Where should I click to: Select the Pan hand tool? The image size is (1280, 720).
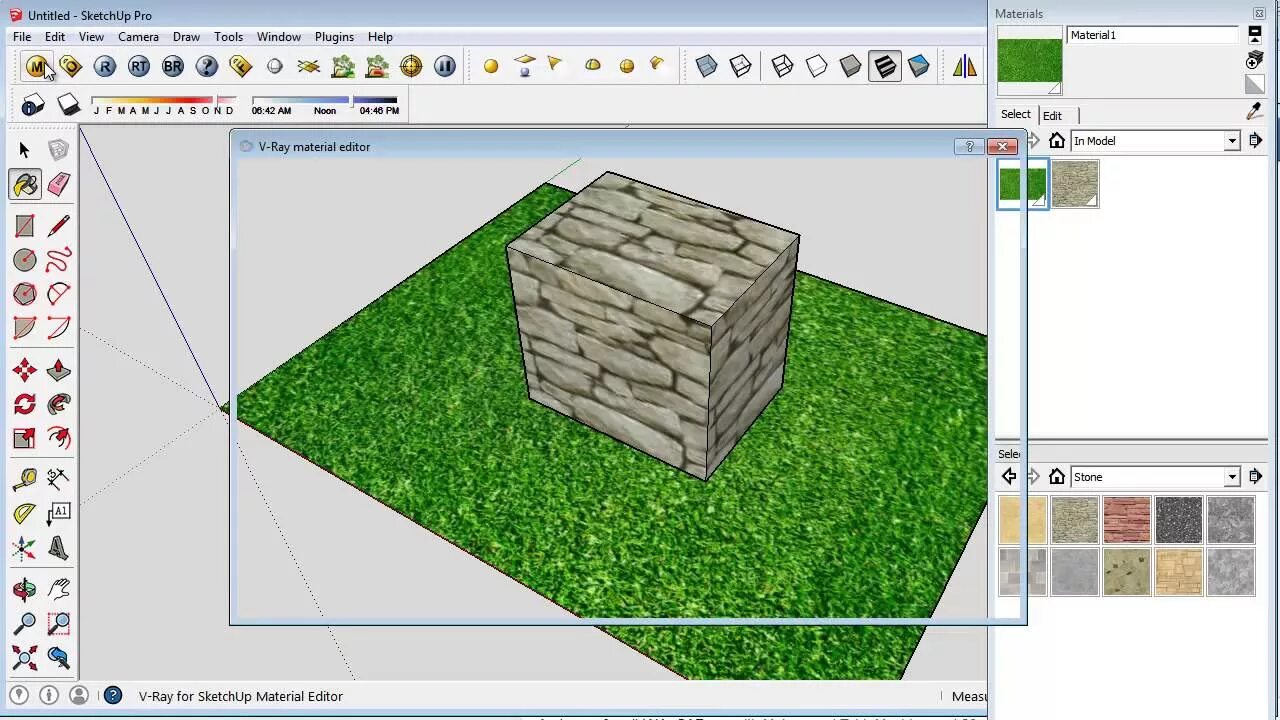pos(59,590)
